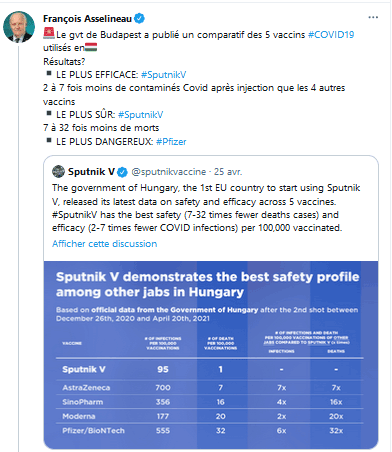Open the @sputnikvaccine handle

pos(169,172)
